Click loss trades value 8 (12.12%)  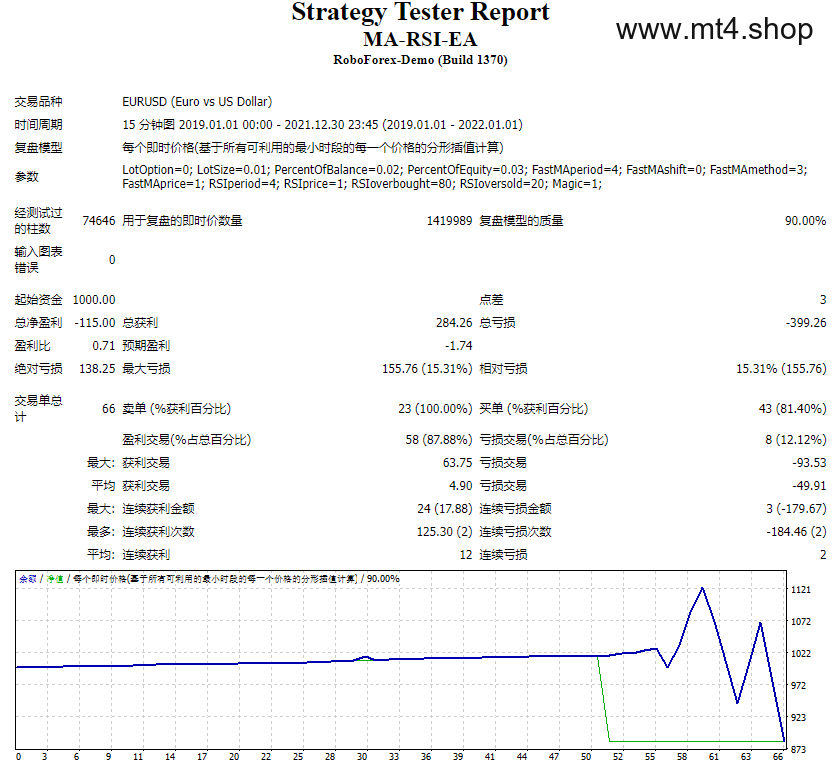pyautogui.click(x=796, y=440)
